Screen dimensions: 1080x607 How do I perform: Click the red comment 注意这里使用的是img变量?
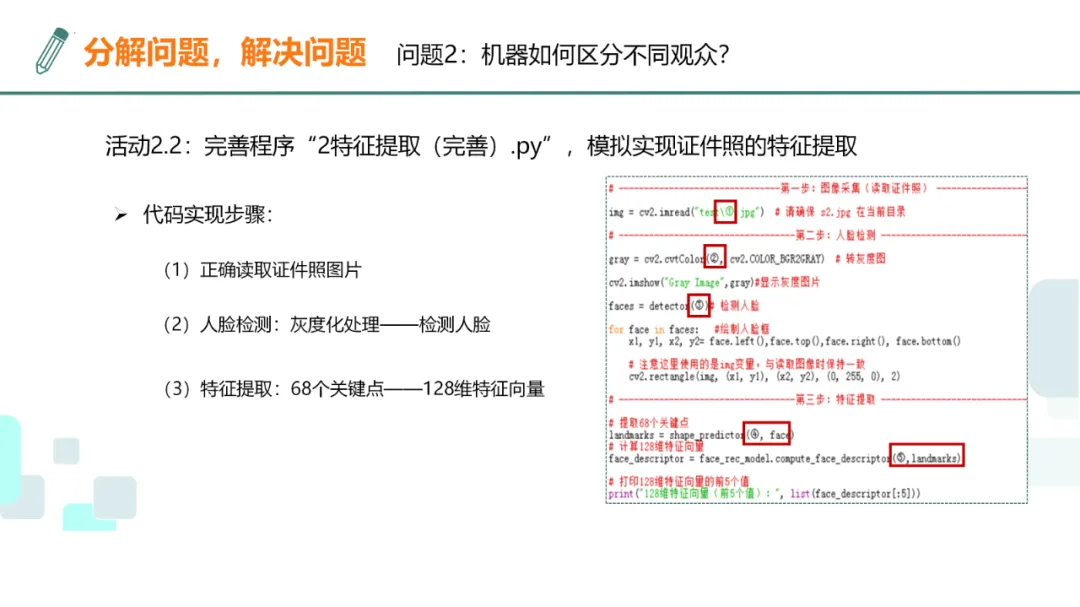click(747, 364)
